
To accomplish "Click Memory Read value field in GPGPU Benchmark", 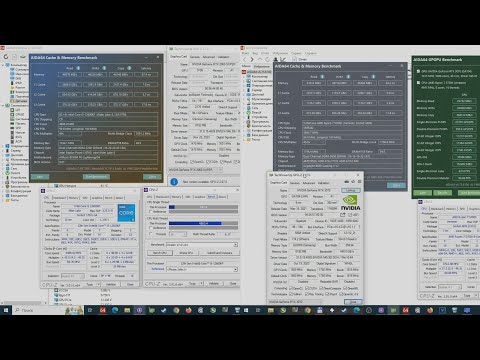I will click(464, 101).
